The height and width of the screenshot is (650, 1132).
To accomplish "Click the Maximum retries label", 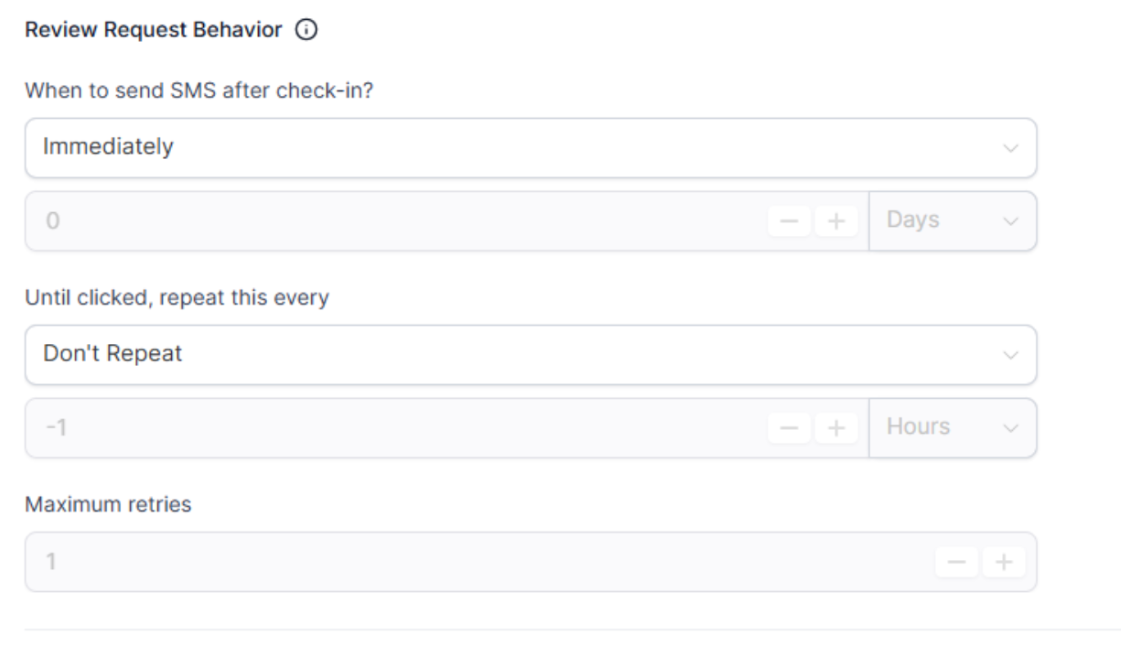I will [108, 504].
